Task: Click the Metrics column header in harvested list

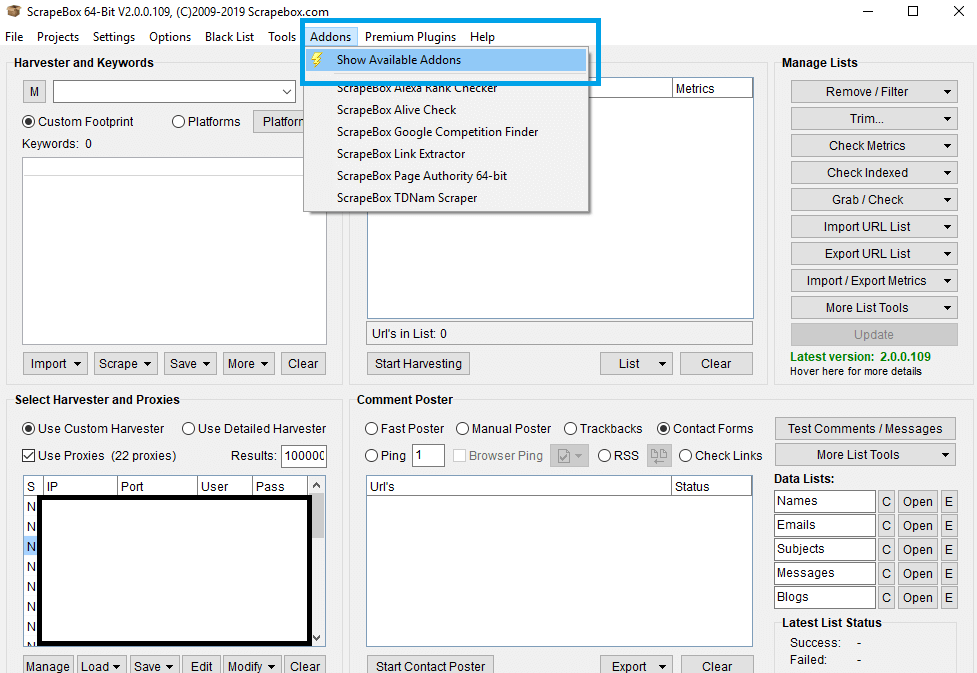Action: coord(713,88)
